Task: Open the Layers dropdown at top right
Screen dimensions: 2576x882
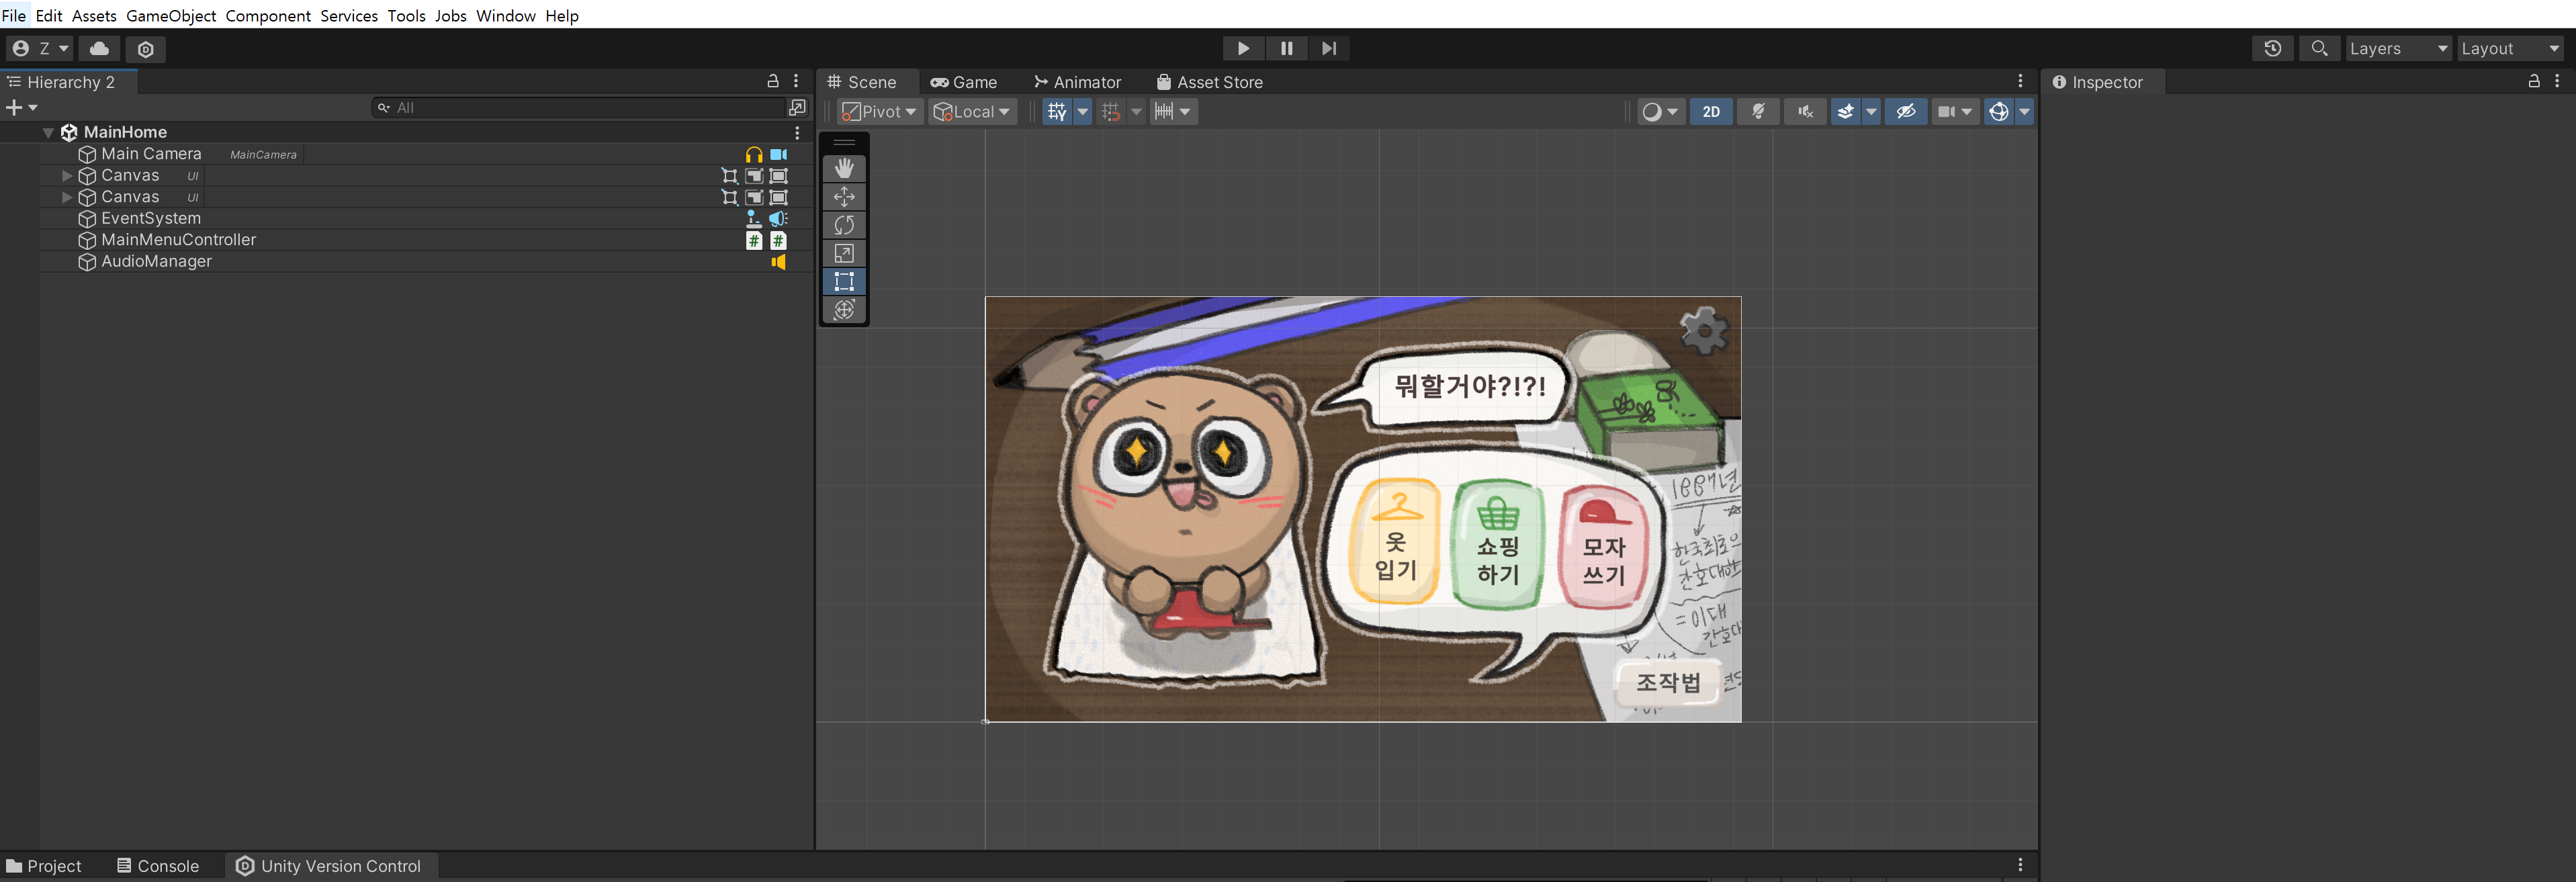Action: pyautogui.click(x=2398, y=48)
